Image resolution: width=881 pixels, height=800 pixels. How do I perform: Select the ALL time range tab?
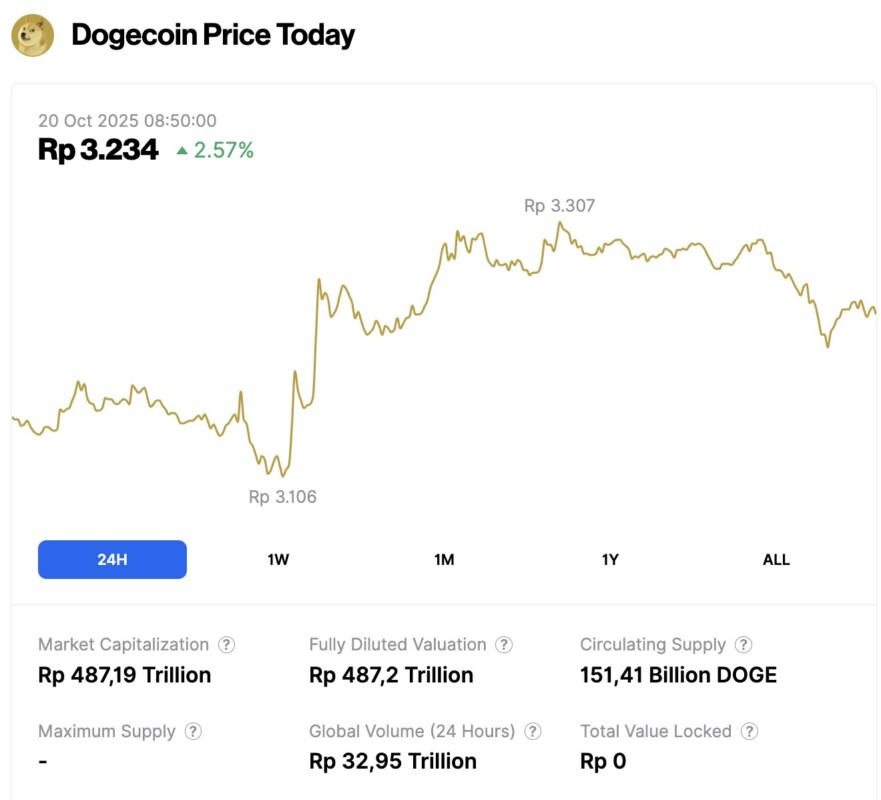pos(776,559)
